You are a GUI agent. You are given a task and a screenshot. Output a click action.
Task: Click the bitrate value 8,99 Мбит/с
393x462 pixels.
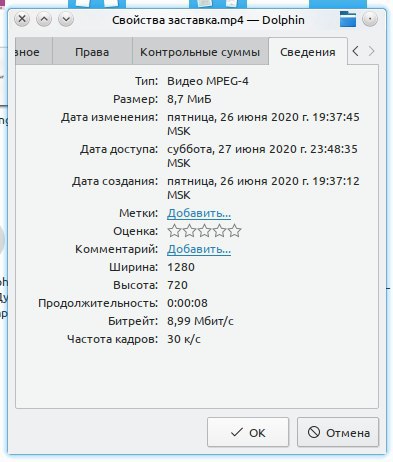pyautogui.click(x=200, y=321)
